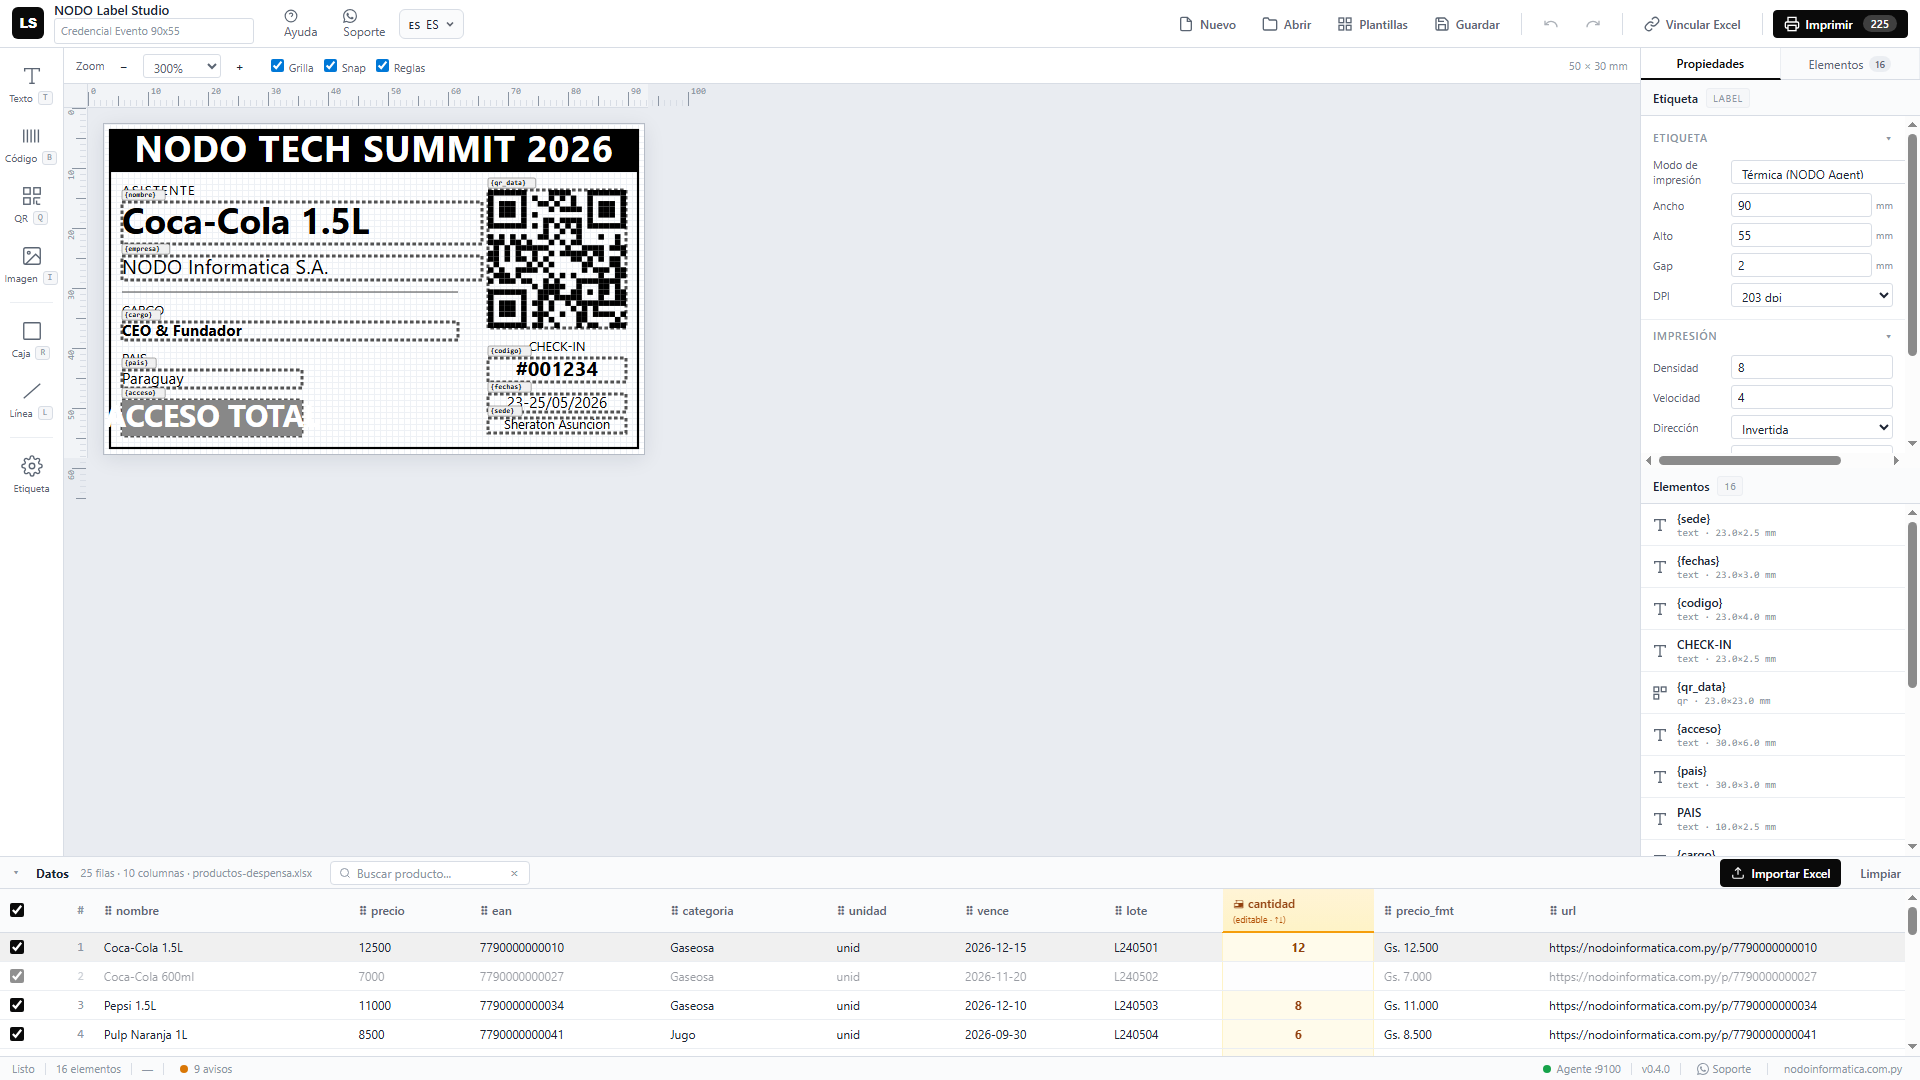Select the {acceso} text element
Image resolution: width=1920 pixels, height=1080 pixels.
pos(1772,735)
